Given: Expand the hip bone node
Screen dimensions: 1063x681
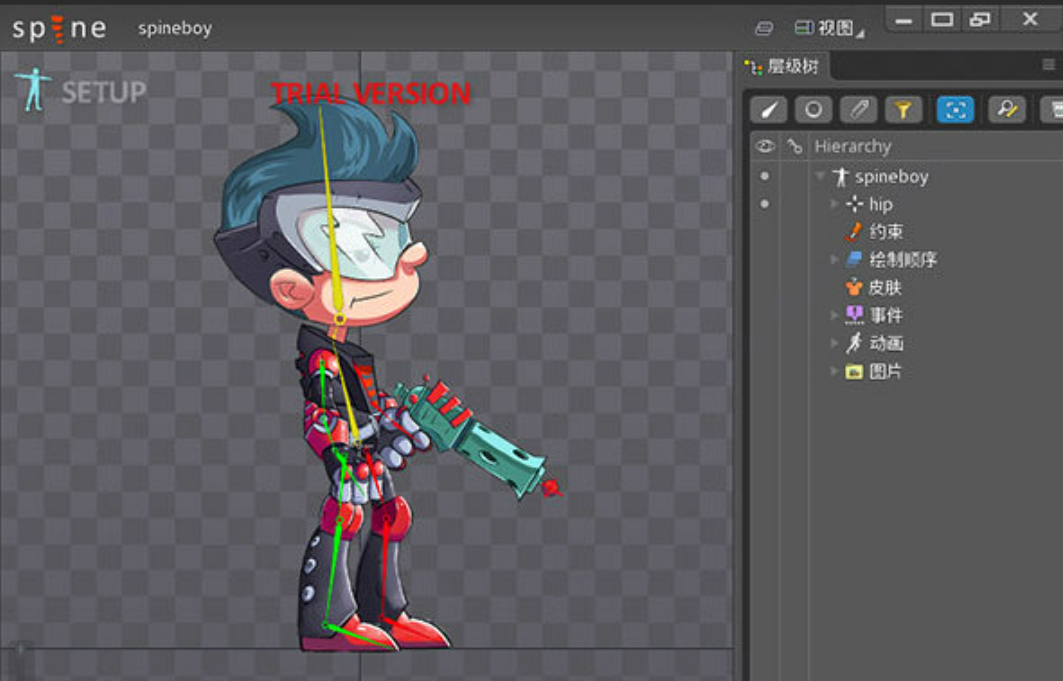Looking at the screenshot, I should (x=835, y=204).
